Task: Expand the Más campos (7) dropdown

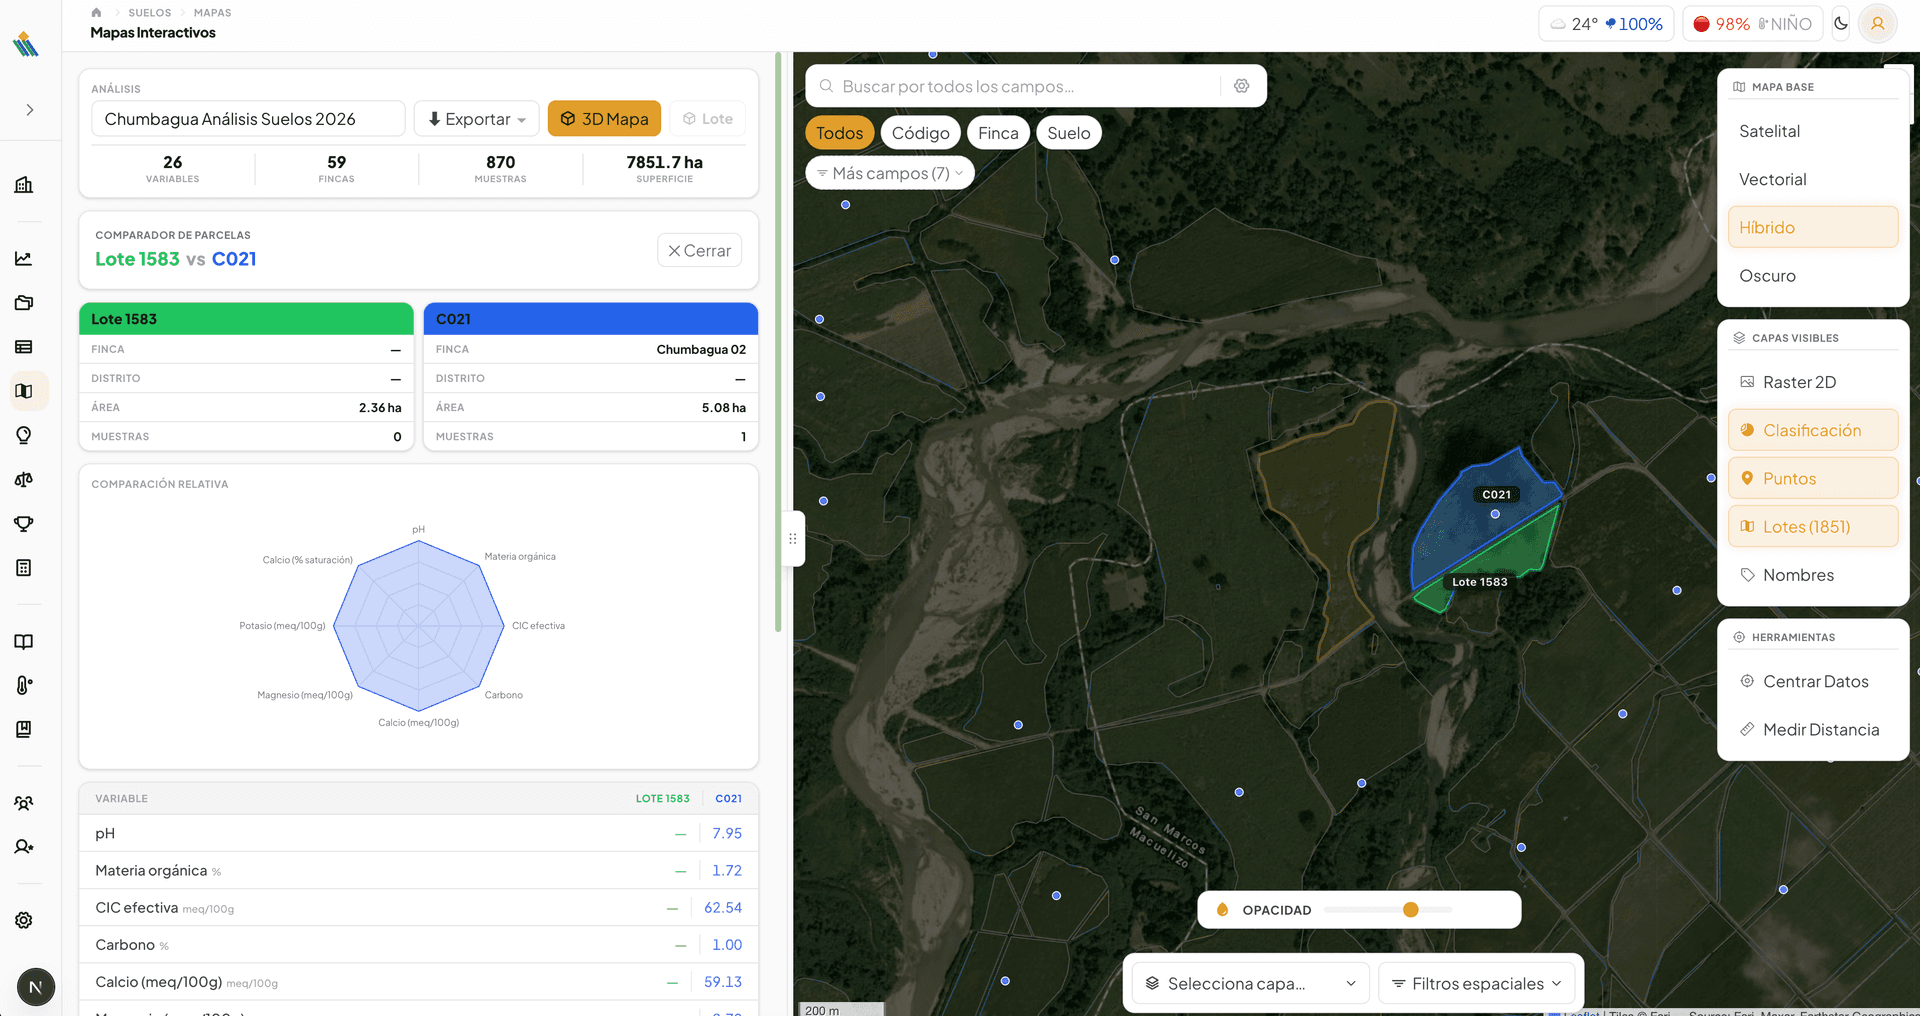Action: pos(890,173)
